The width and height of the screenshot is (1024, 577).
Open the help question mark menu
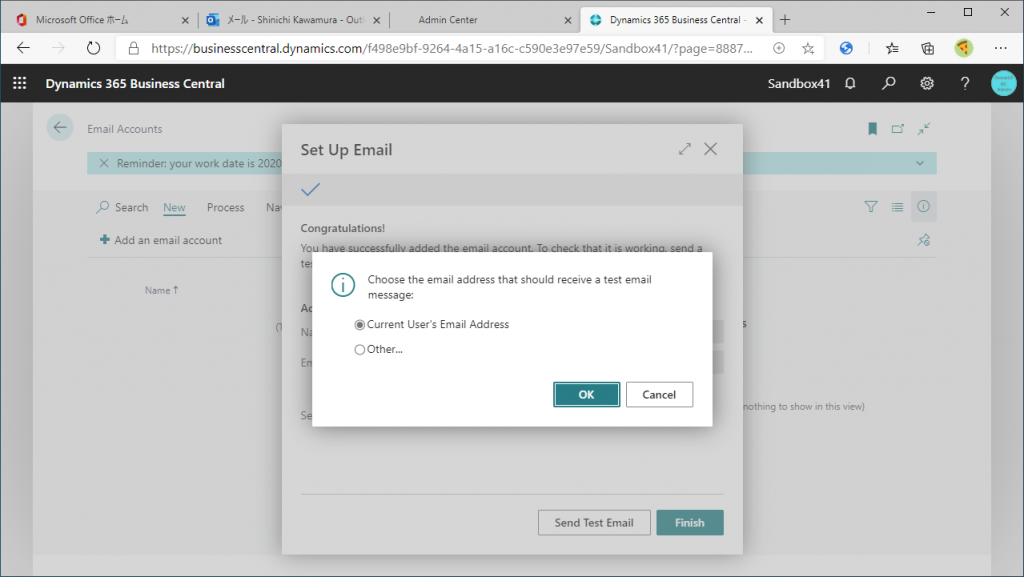pos(965,83)
